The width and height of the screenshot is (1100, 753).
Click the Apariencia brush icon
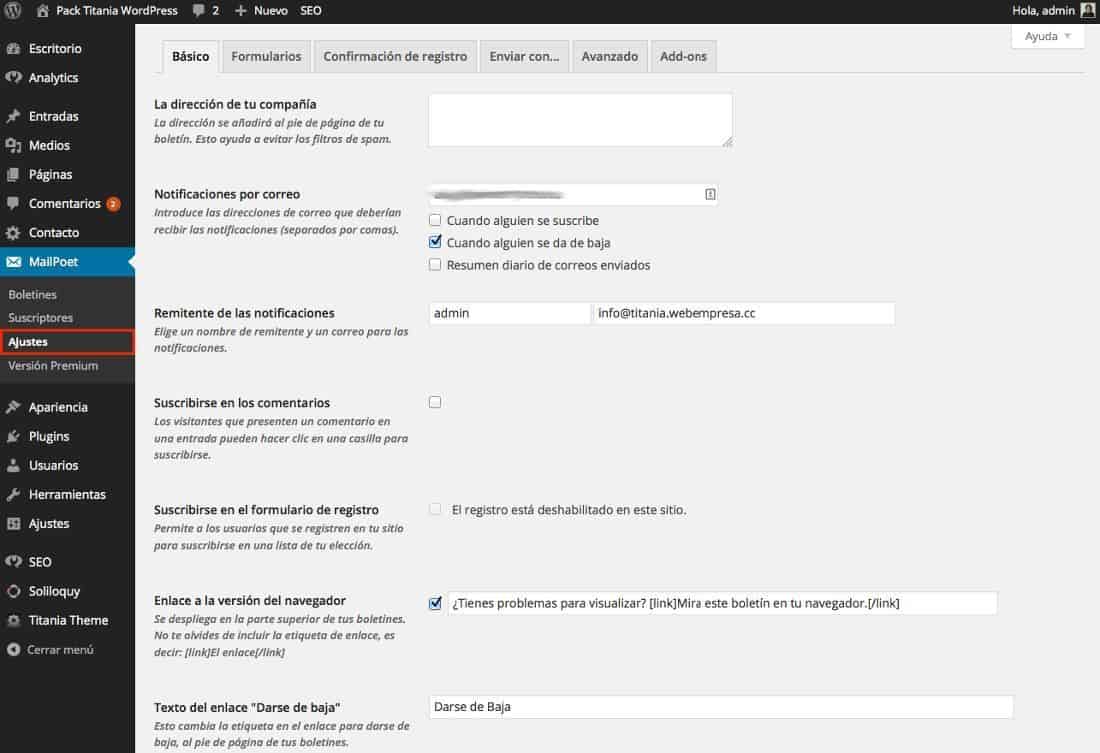pos(13,407)
